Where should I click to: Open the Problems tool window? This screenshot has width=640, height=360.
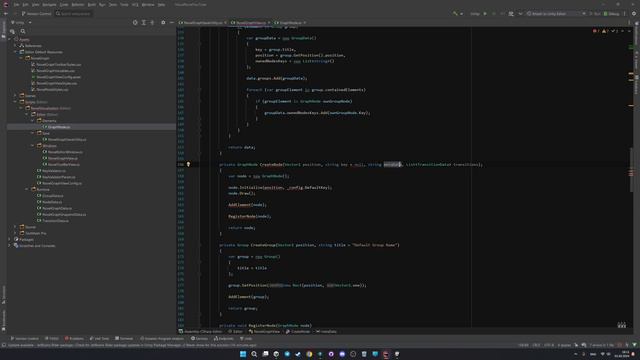tap(74, 338)
